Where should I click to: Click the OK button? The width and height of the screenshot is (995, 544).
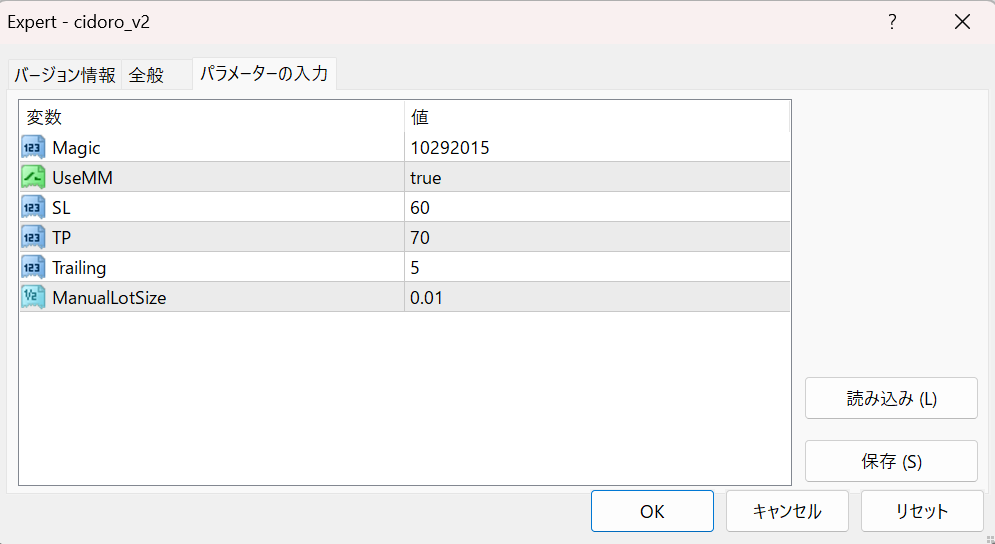(x=652, y=511)
